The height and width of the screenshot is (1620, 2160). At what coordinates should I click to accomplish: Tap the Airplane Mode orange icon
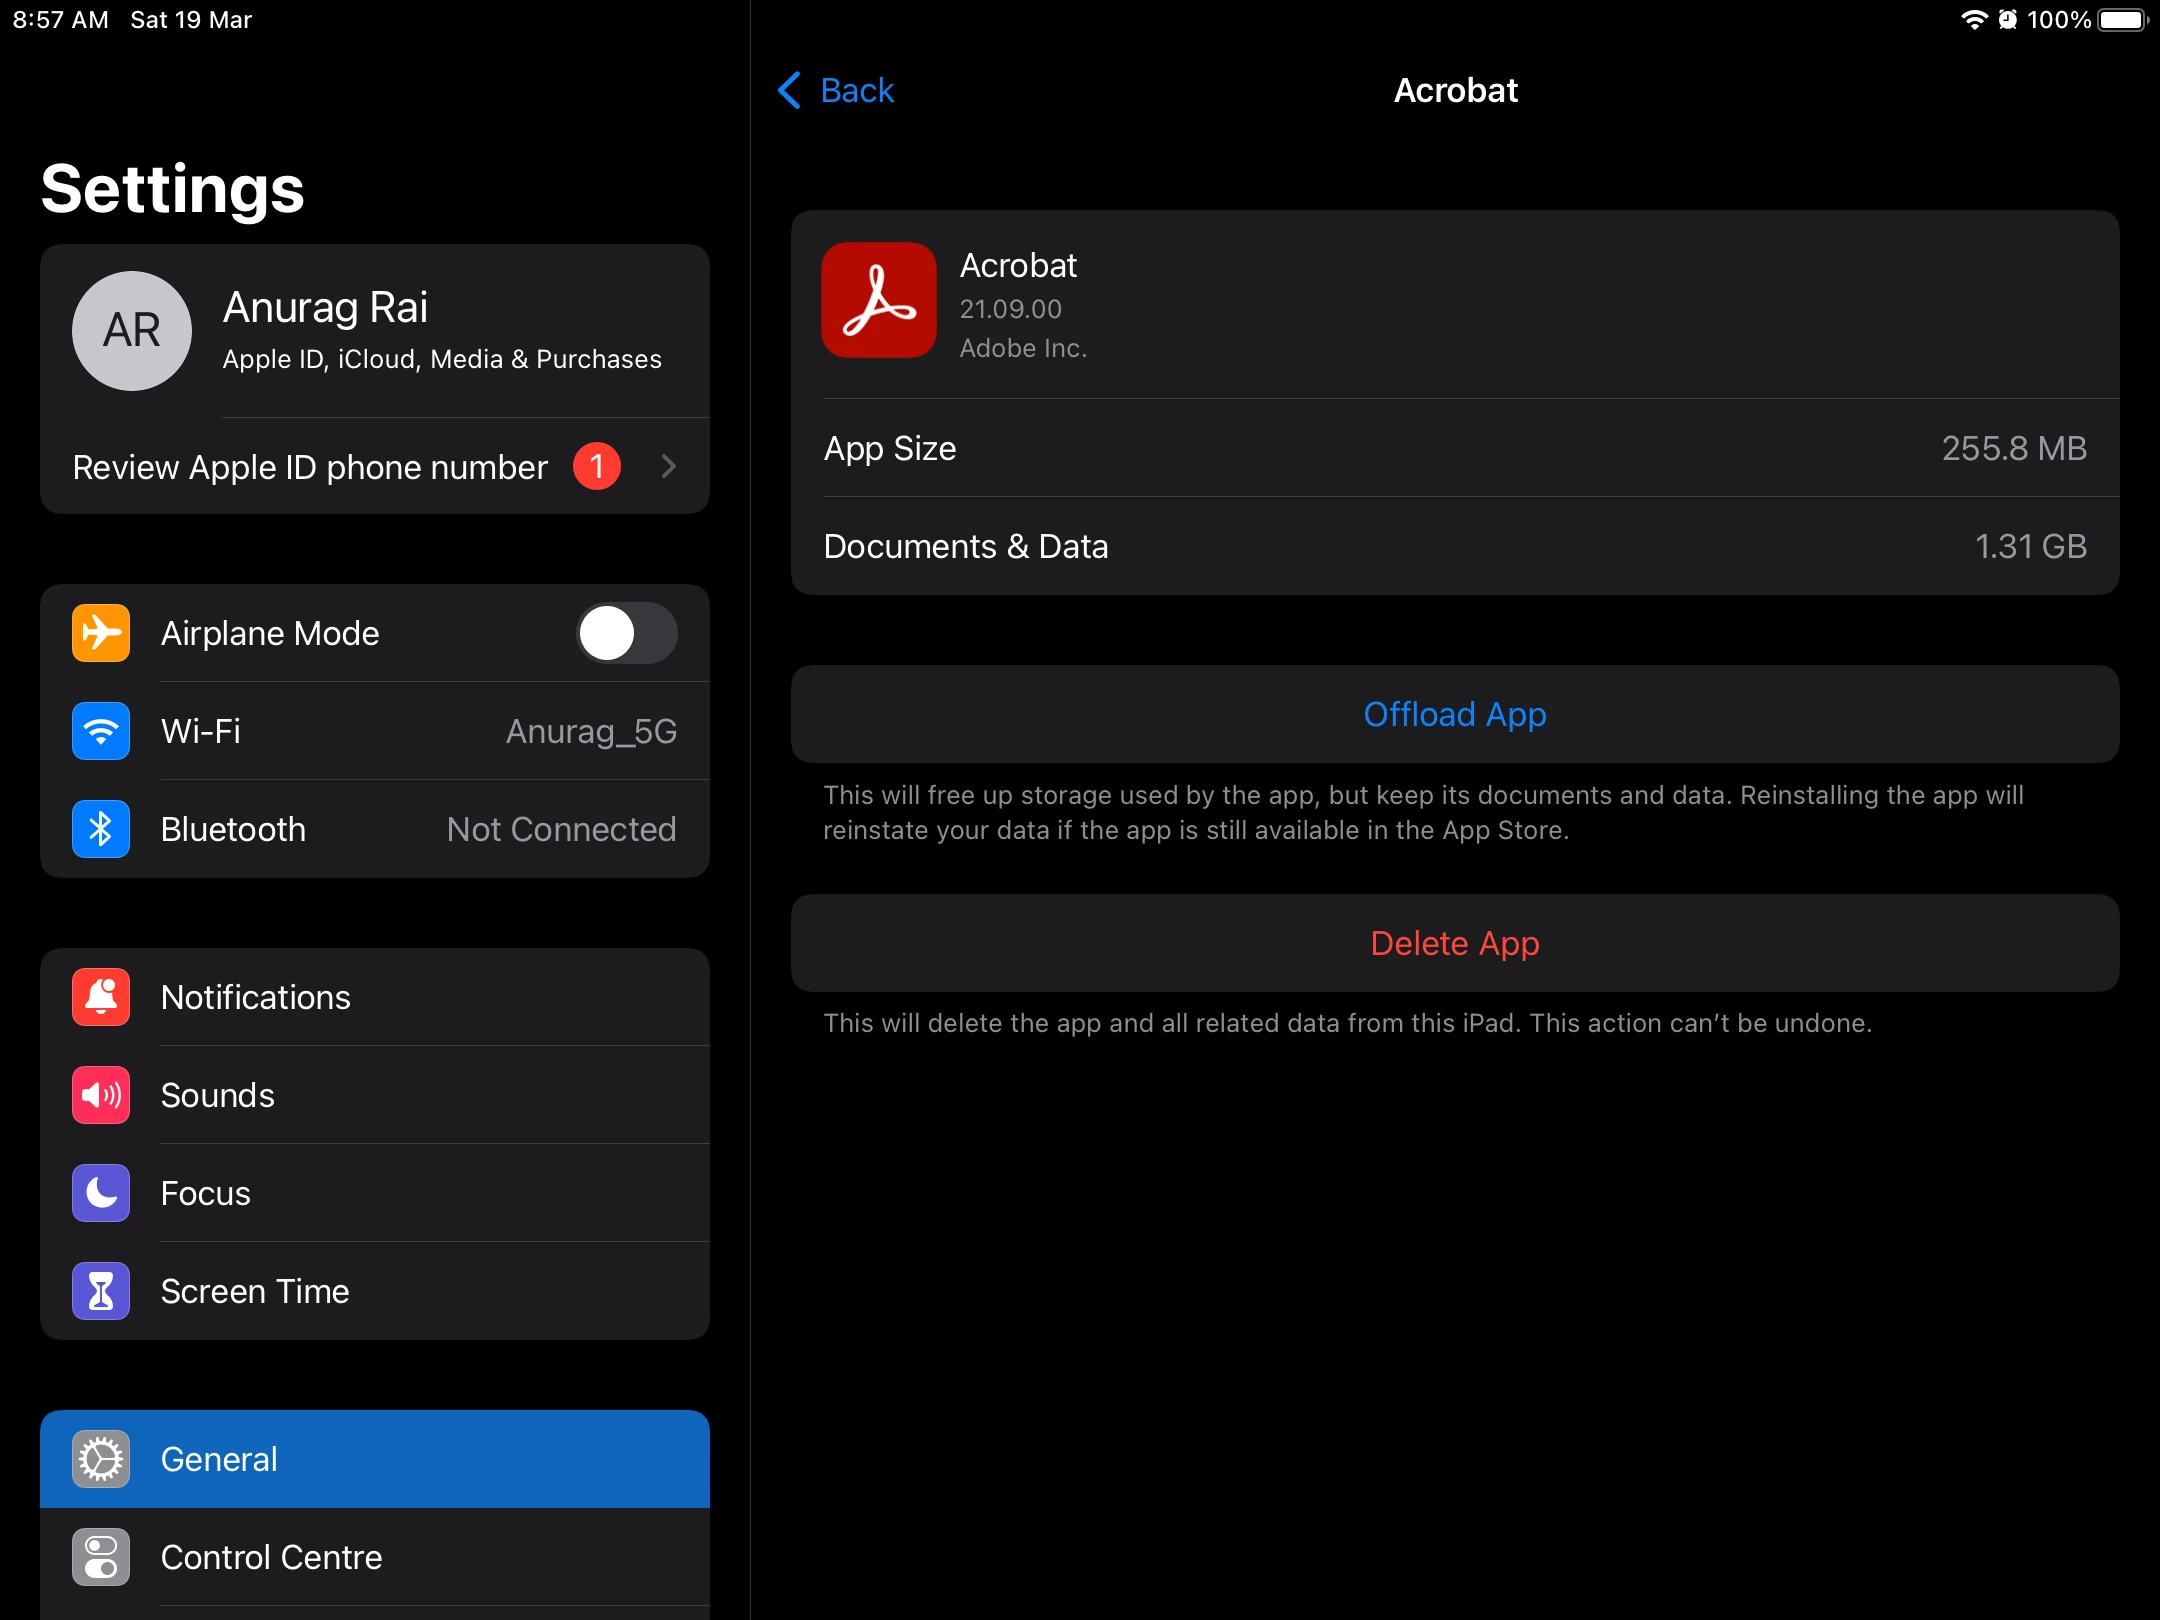coord(101,633)
